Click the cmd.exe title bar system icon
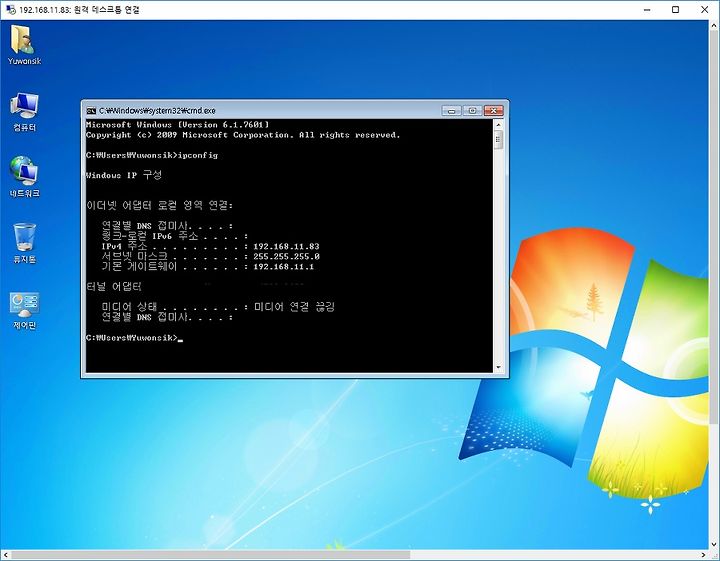The image size is (720, 561). pyautogui.click(x=91, y=111)
